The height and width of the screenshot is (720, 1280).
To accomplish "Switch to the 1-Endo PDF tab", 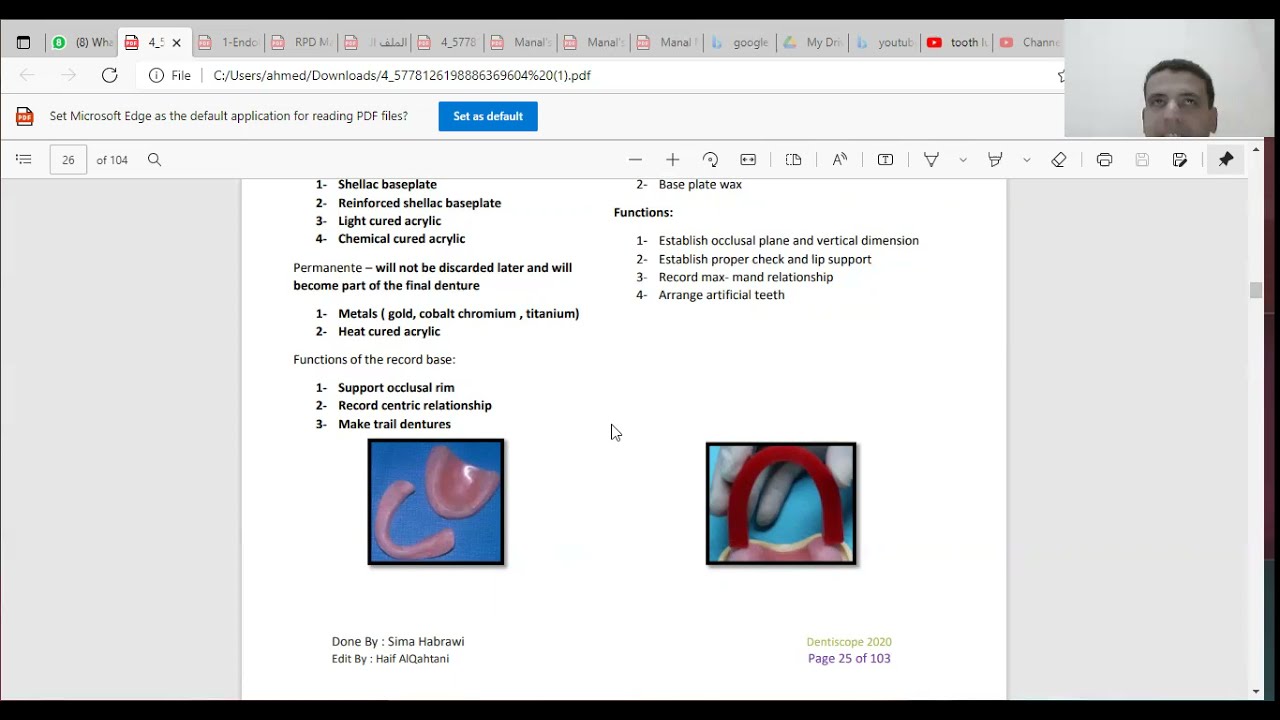I will [229, 42].
